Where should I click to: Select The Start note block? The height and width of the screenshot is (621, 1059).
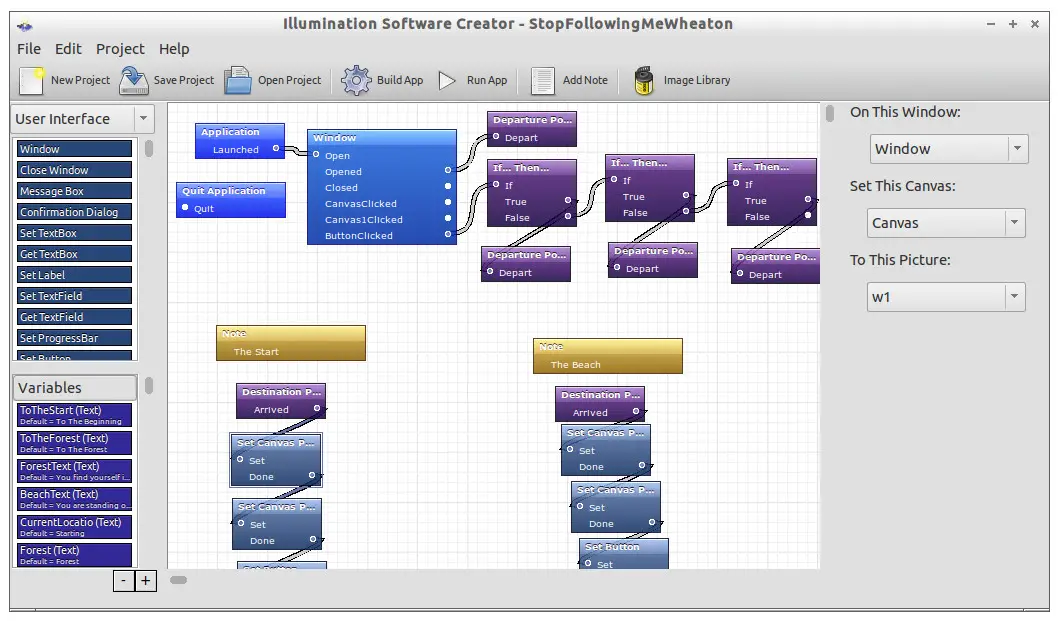(291, 343)
